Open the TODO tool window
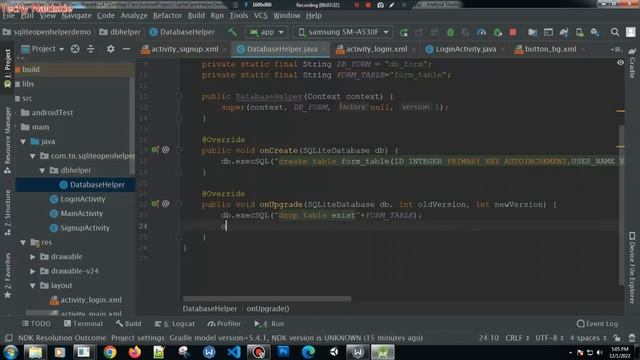The height and width of the screenshot is (360, 640). pyautogui.click(x=36, y=324)
